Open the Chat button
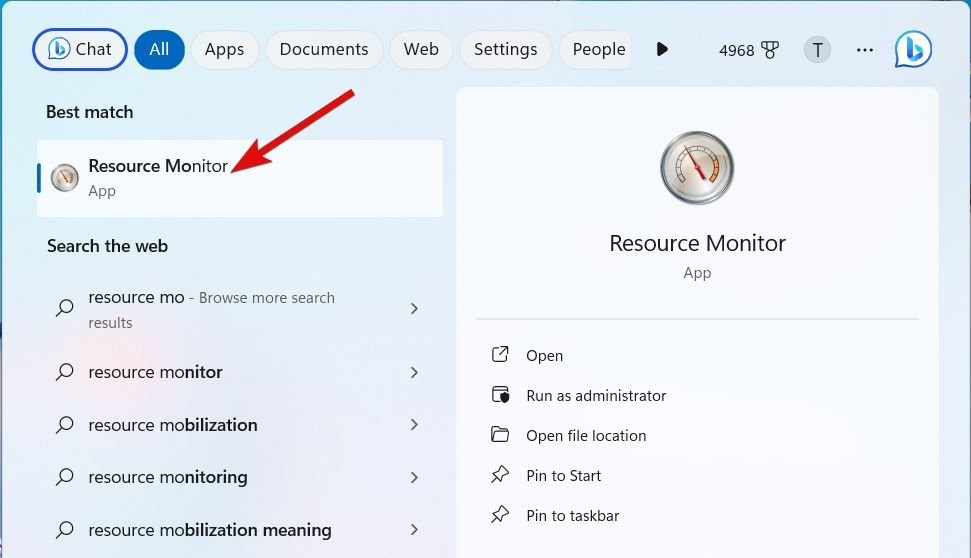This screenshot has height=558, width=971. click(80, 49)
